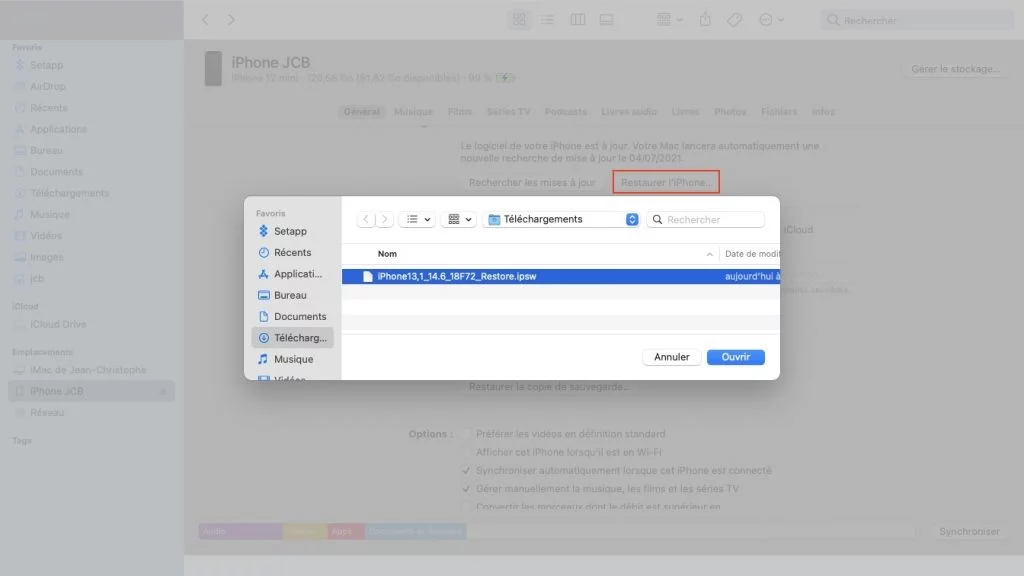Open list view options dropdown in dialog
The image size is (1024, 576).
tap(417, 219)
